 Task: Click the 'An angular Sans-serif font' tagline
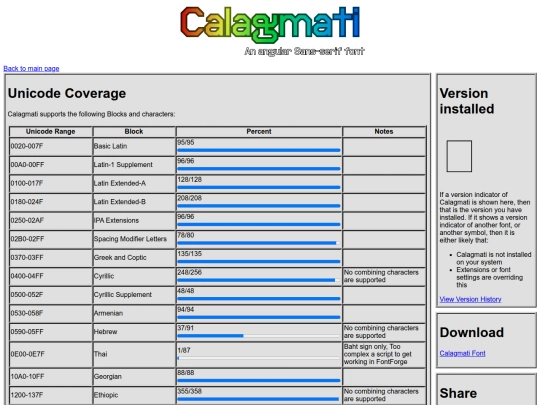click(304, 52)
